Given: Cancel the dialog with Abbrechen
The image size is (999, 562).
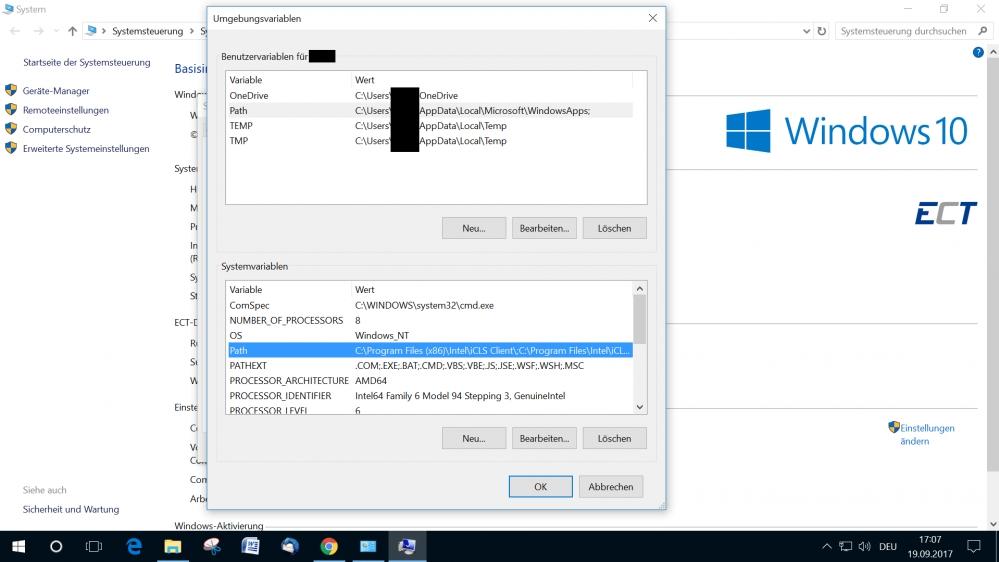Looking at the screenshot, I should (x=610, y=487).
